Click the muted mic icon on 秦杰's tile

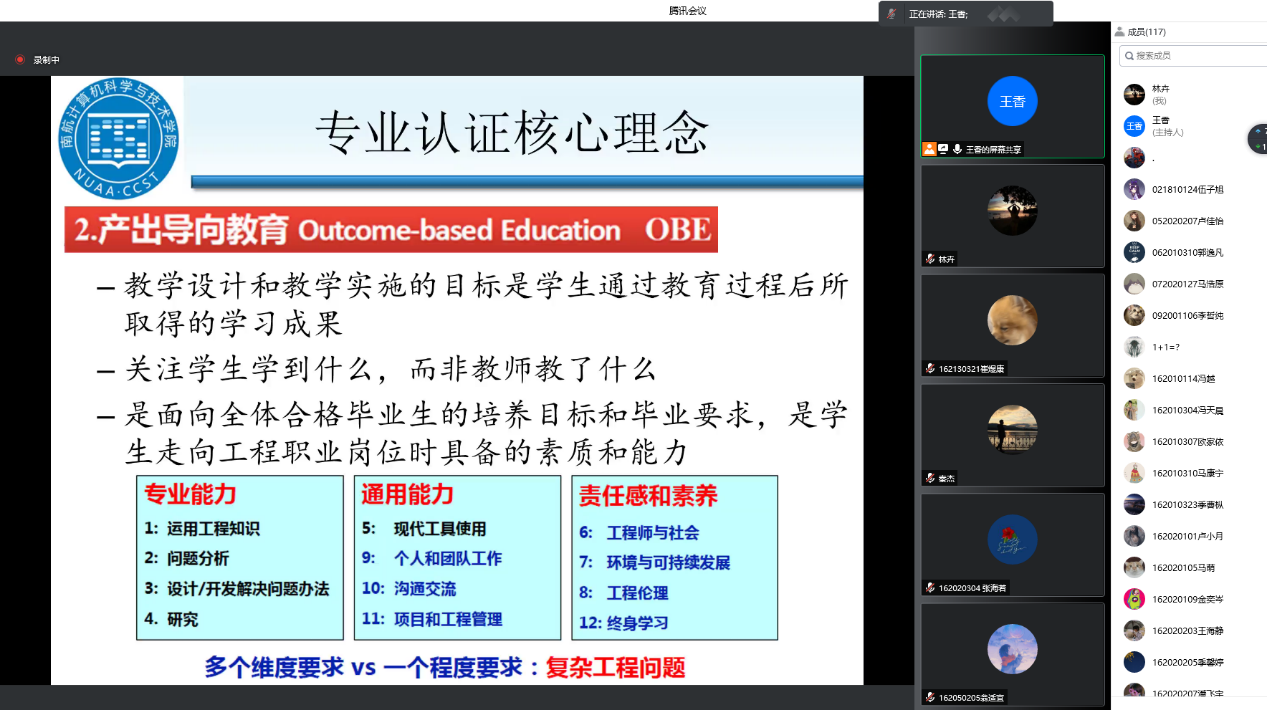(x=930, y=478)
